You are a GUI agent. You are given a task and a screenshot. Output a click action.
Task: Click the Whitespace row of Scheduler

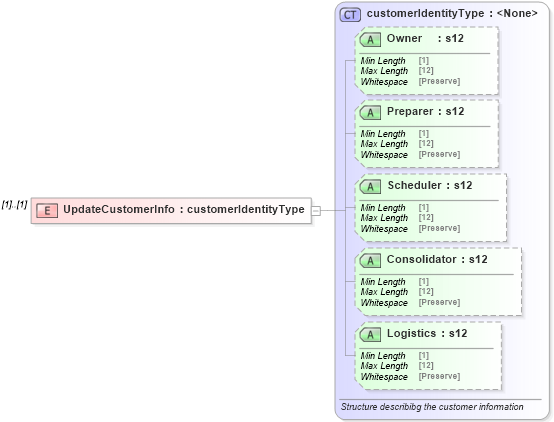click(x=410, y=229)
